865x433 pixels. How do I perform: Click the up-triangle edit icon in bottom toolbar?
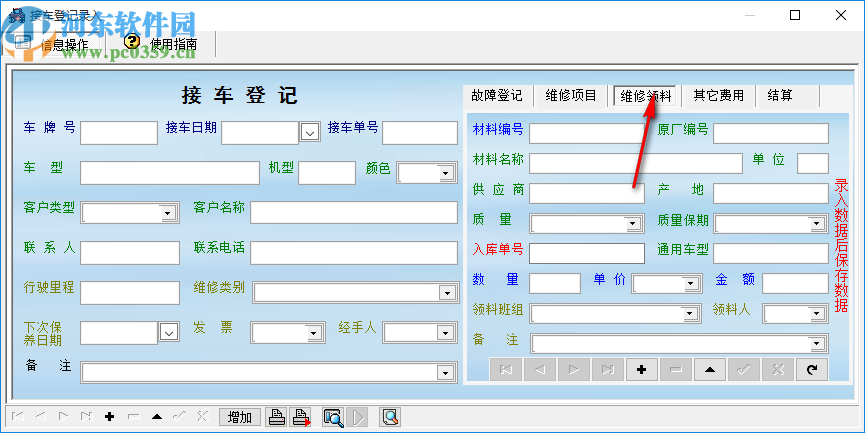[x=157, y=417]
